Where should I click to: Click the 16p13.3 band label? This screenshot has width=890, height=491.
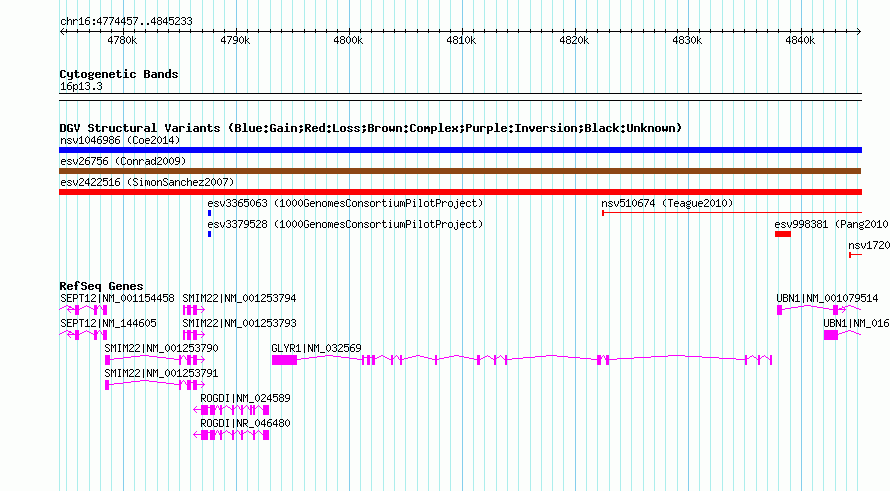81,86
